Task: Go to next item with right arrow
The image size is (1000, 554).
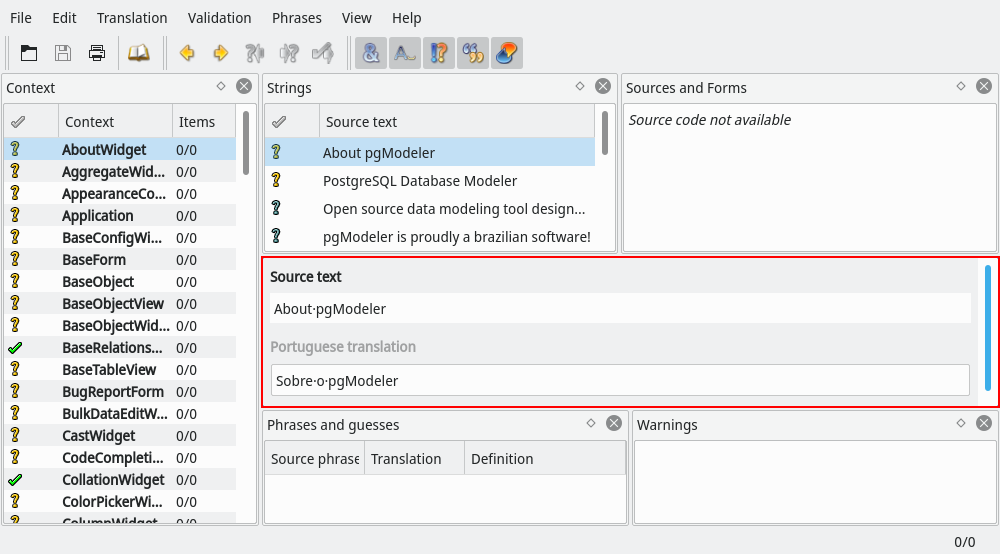Action: [221, 53]
